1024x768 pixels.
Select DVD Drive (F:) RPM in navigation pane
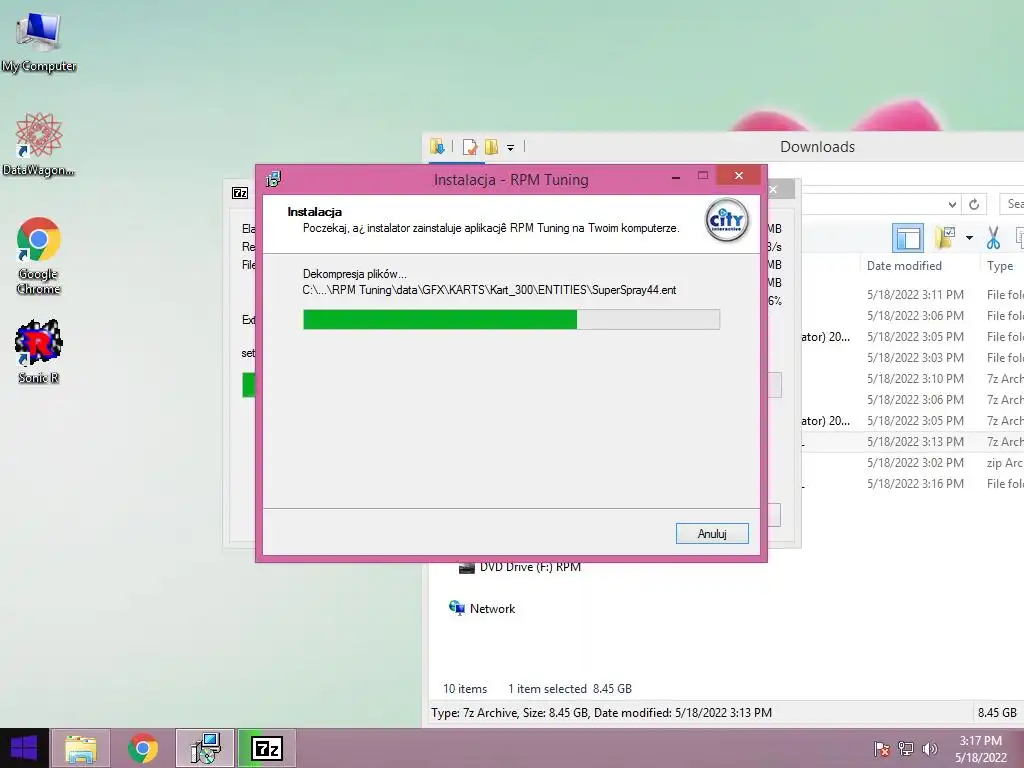pyautogui.click(x=520, y=567)
